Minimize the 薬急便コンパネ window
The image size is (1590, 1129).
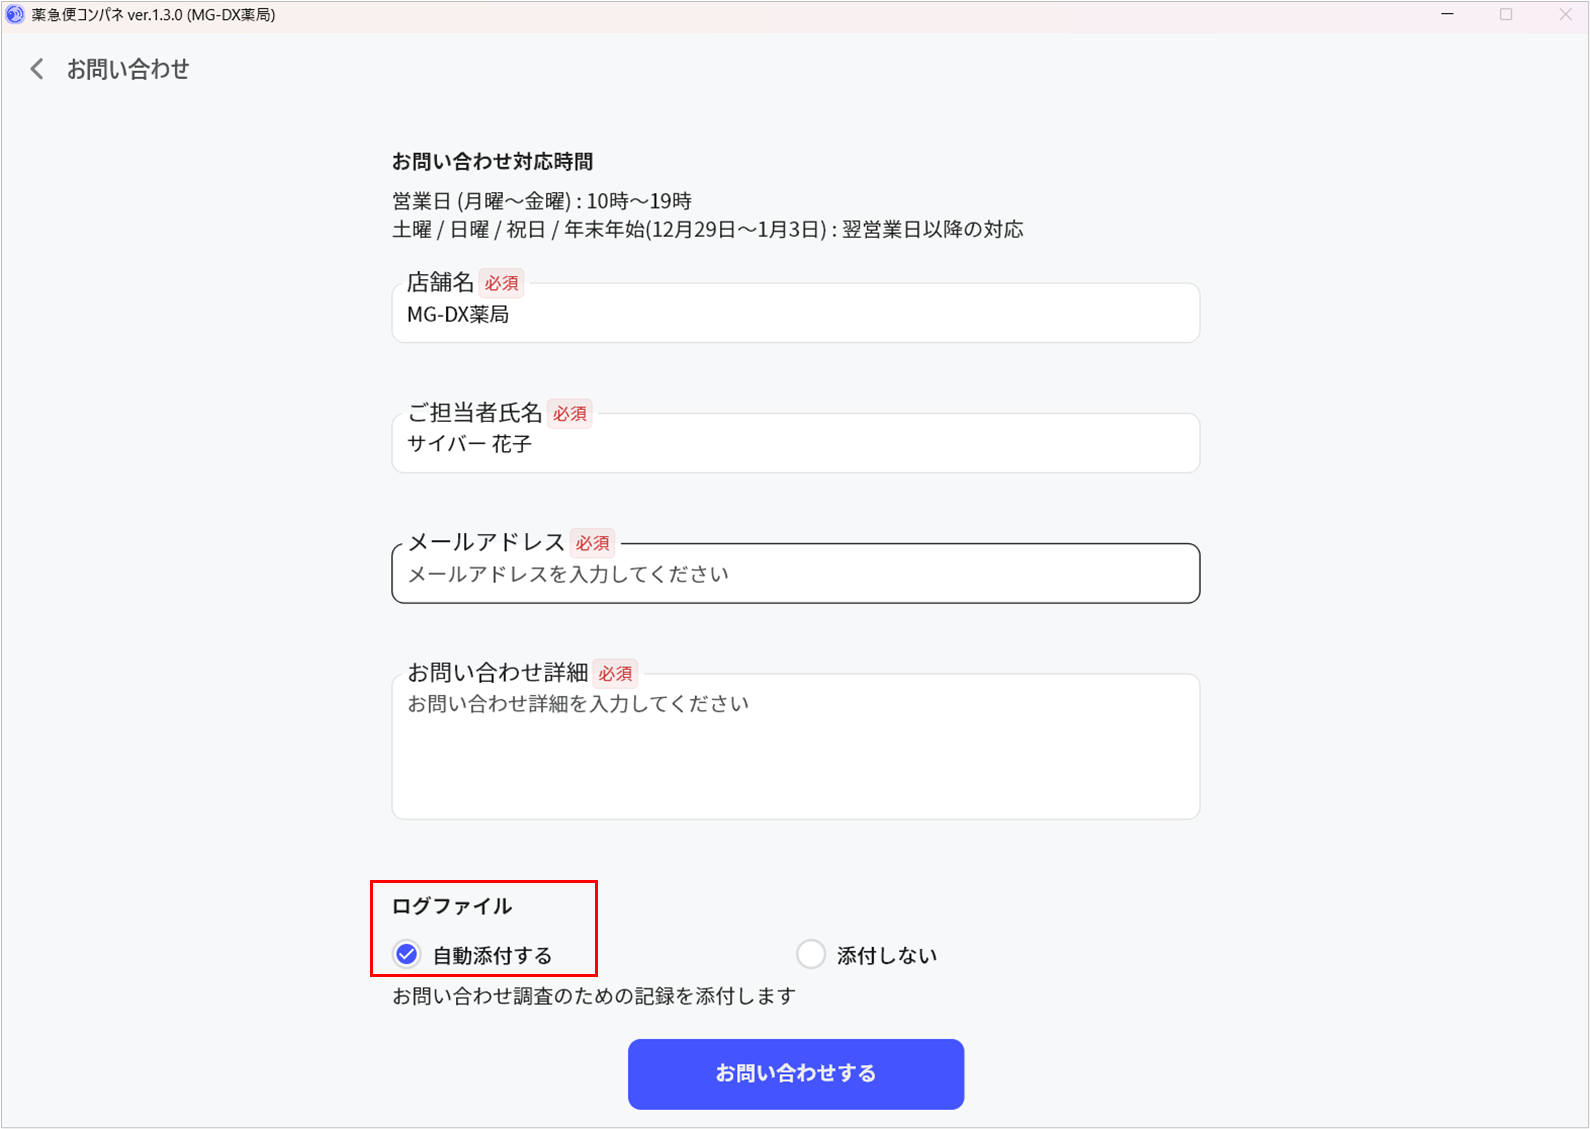click(1447, 15)
